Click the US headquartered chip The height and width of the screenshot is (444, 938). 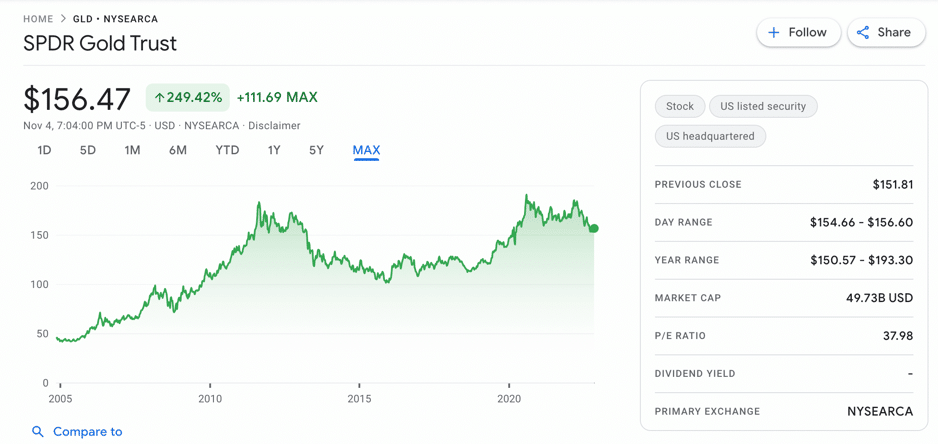click(x=710, y=136)
